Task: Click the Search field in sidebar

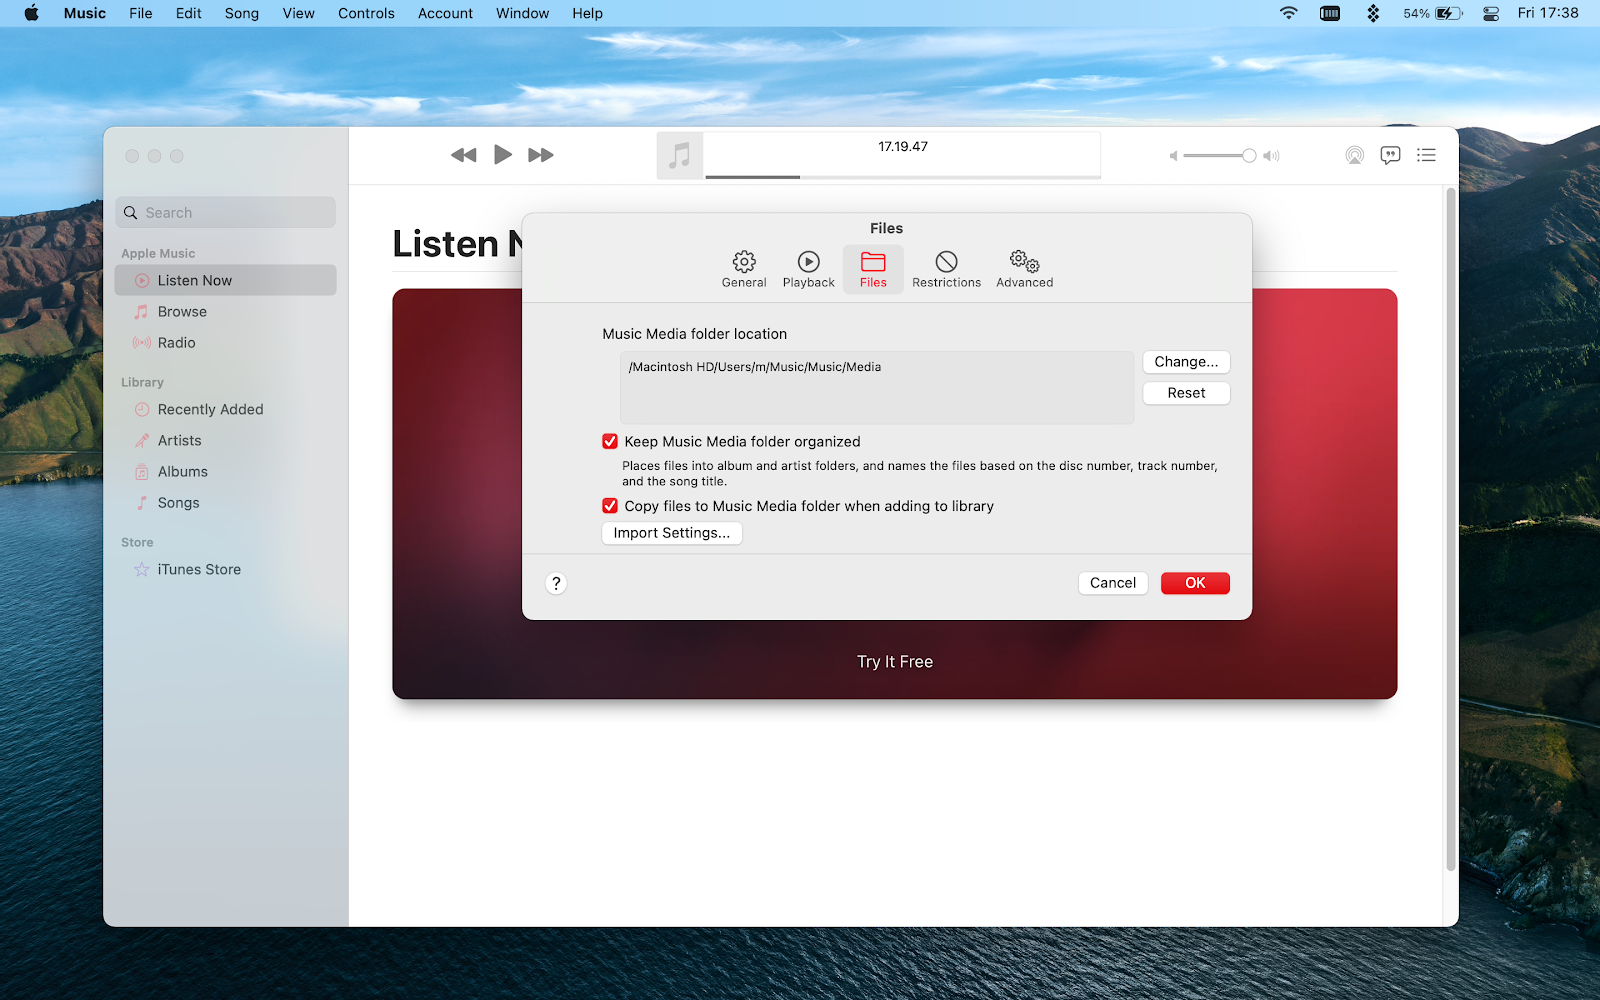Action: (x=225, y=213)
